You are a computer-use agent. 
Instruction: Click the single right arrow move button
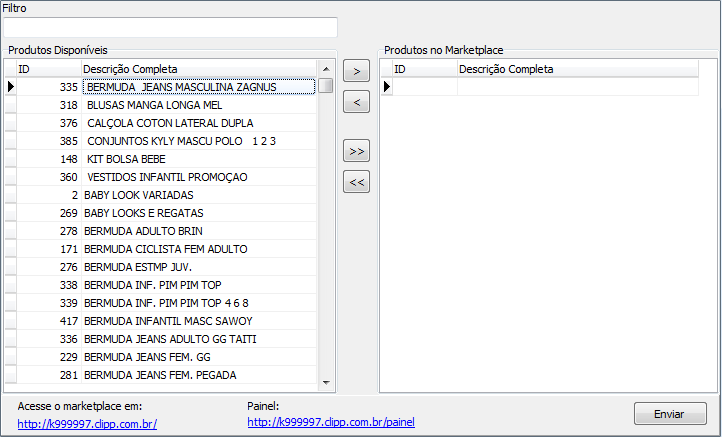(356, 72)
